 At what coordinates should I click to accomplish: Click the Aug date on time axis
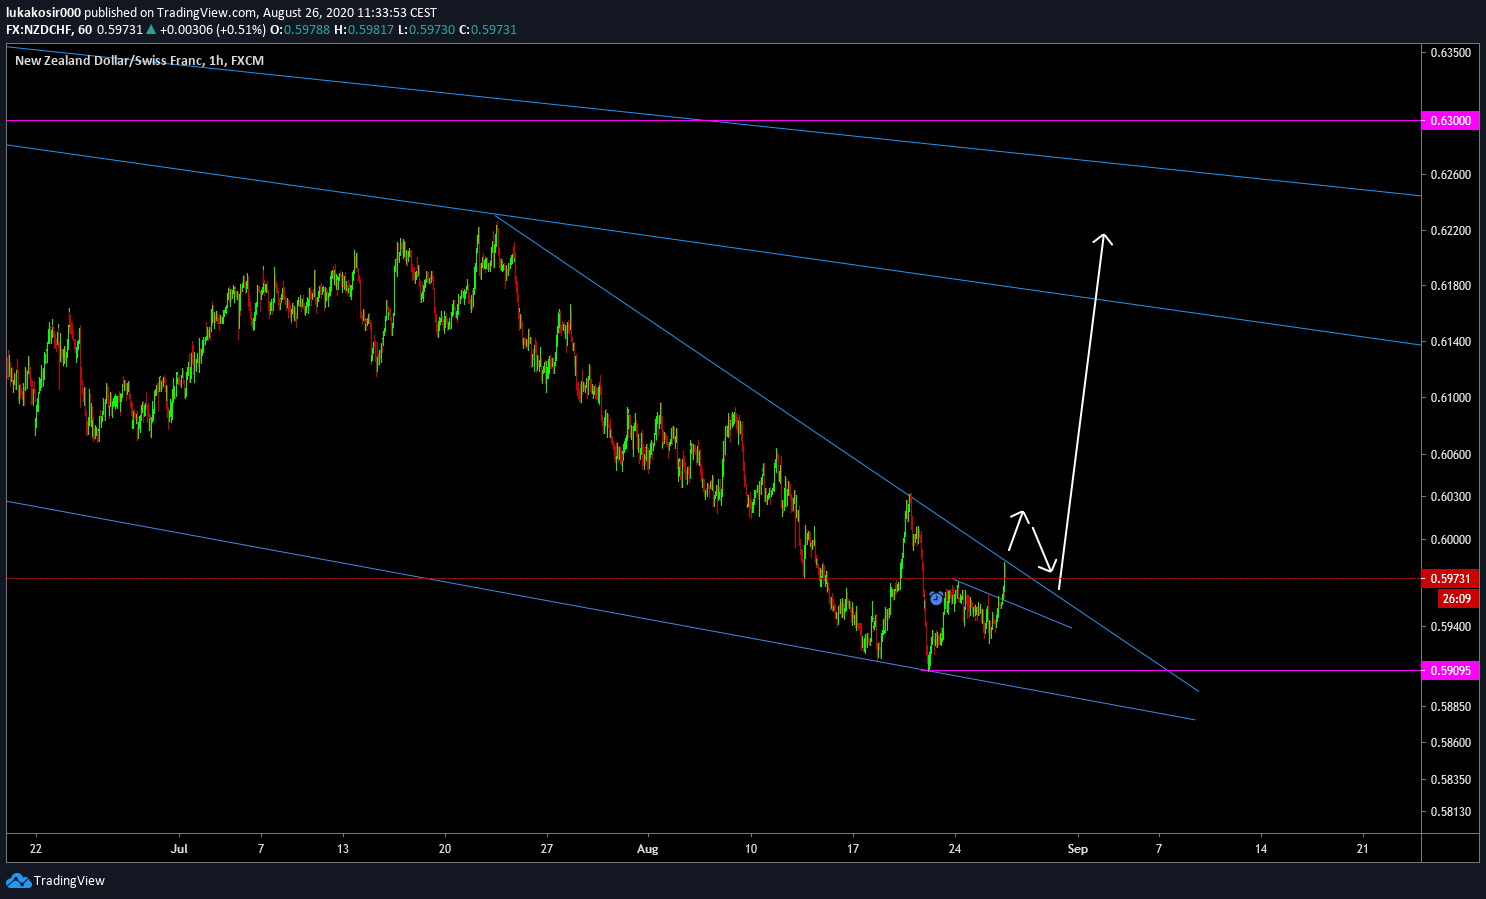pos(648,849)
